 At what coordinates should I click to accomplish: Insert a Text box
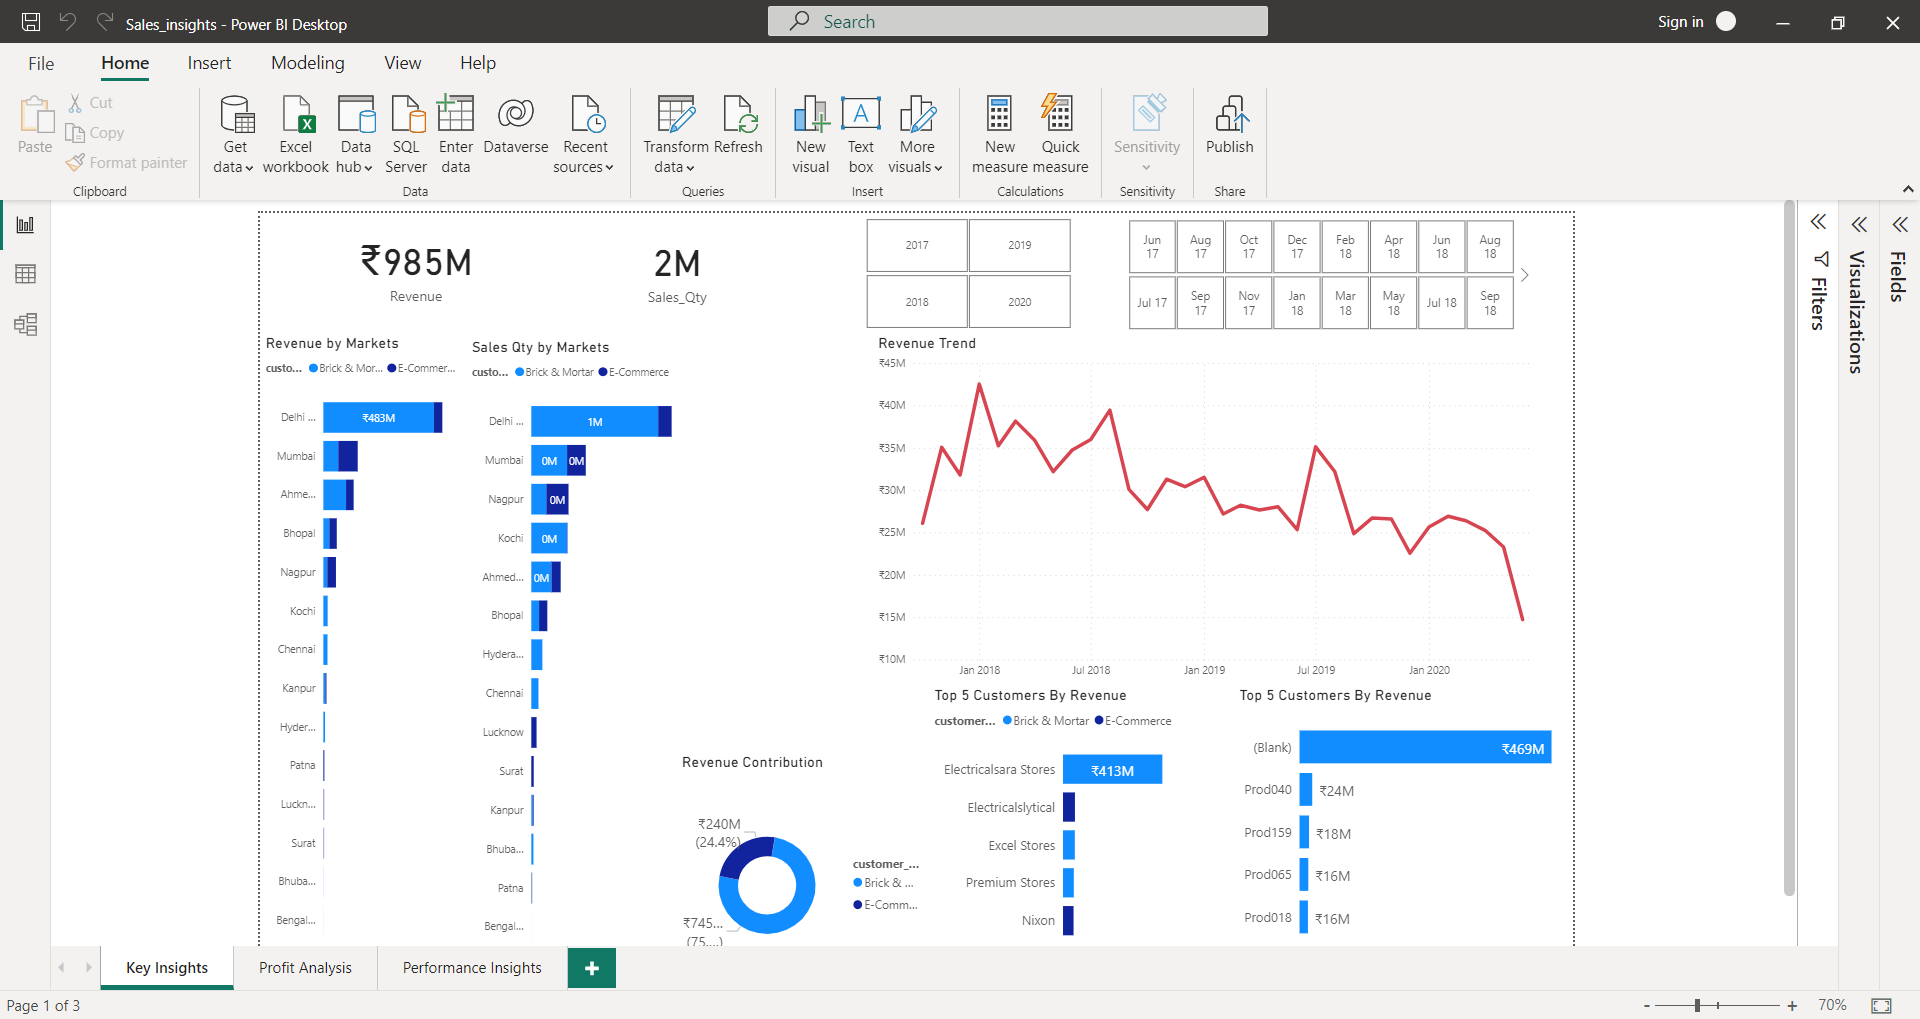click(x=860, y=133)
